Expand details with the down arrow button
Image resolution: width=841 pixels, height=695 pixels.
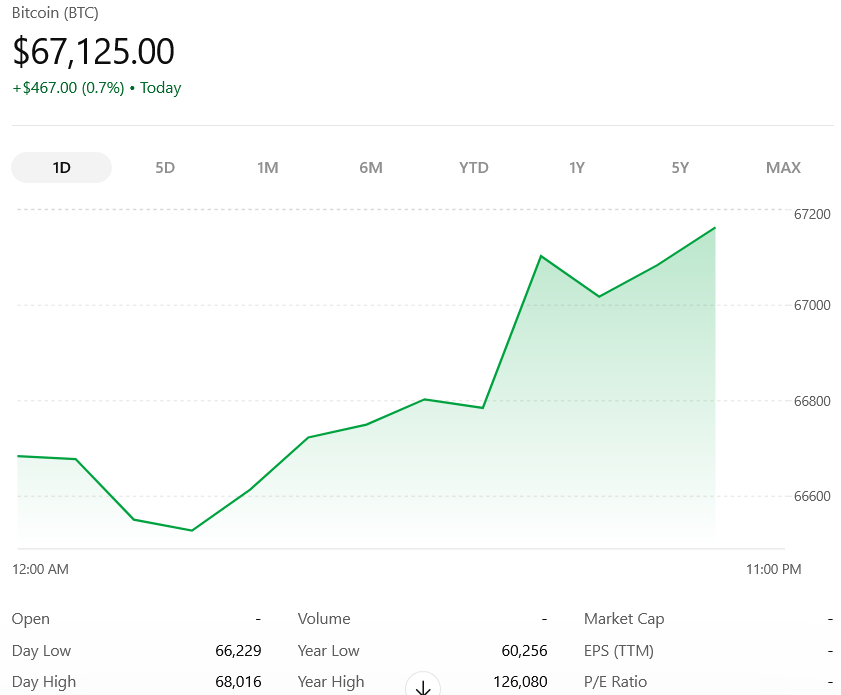(x=422, y=687)
